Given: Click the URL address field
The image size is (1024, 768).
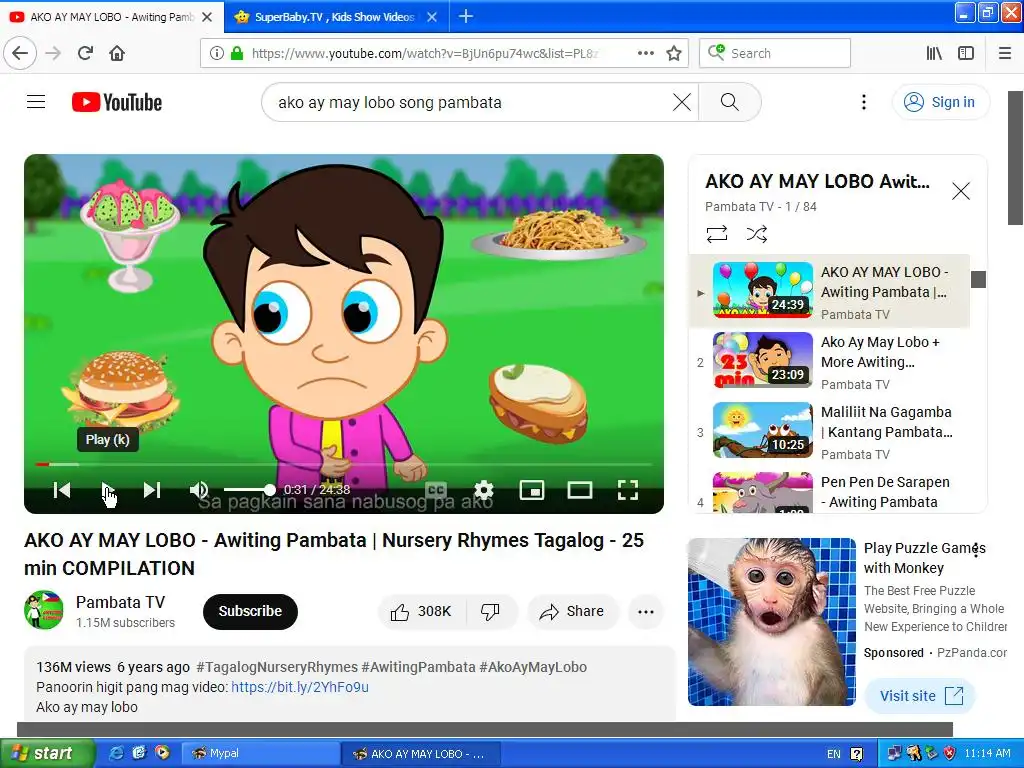Looking at the screenshot, I should pos(424,53).
